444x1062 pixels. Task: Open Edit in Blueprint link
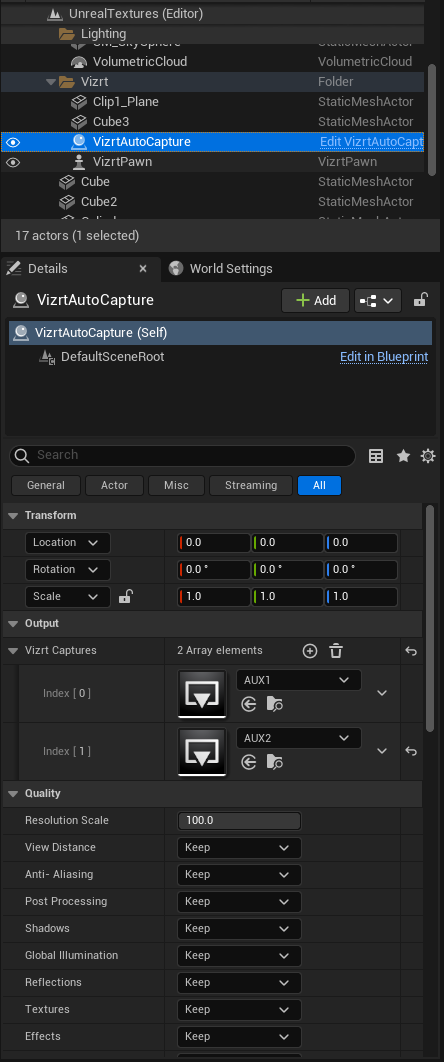pyautogui.click(x=384, y=357)
